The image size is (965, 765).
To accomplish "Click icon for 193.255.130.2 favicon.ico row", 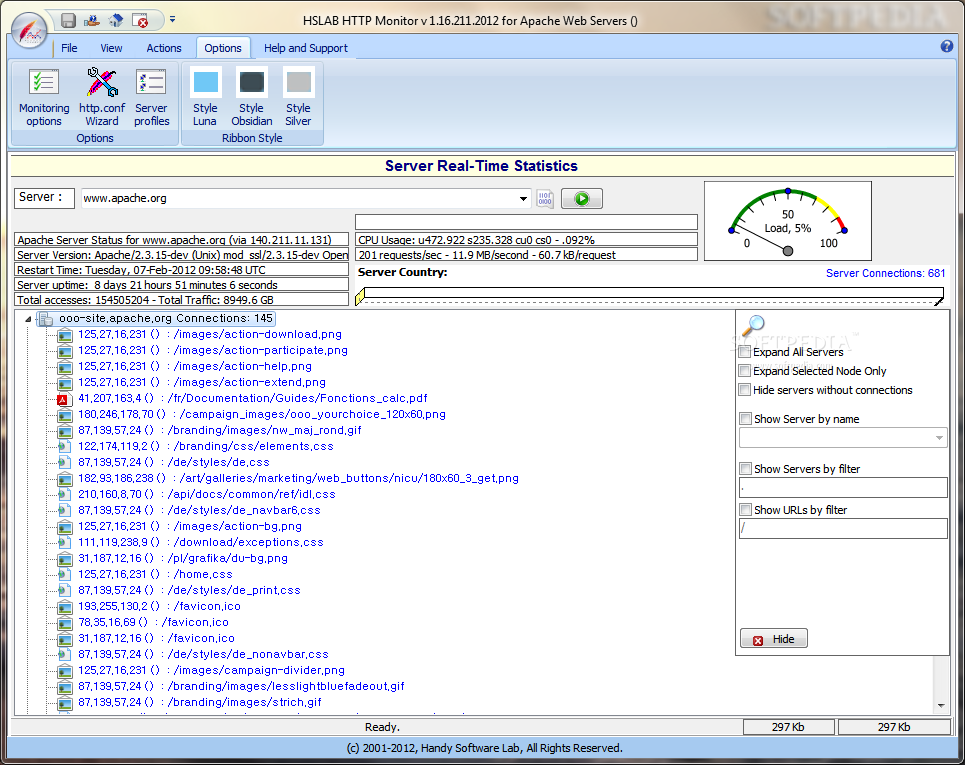I will pos(65,607).
